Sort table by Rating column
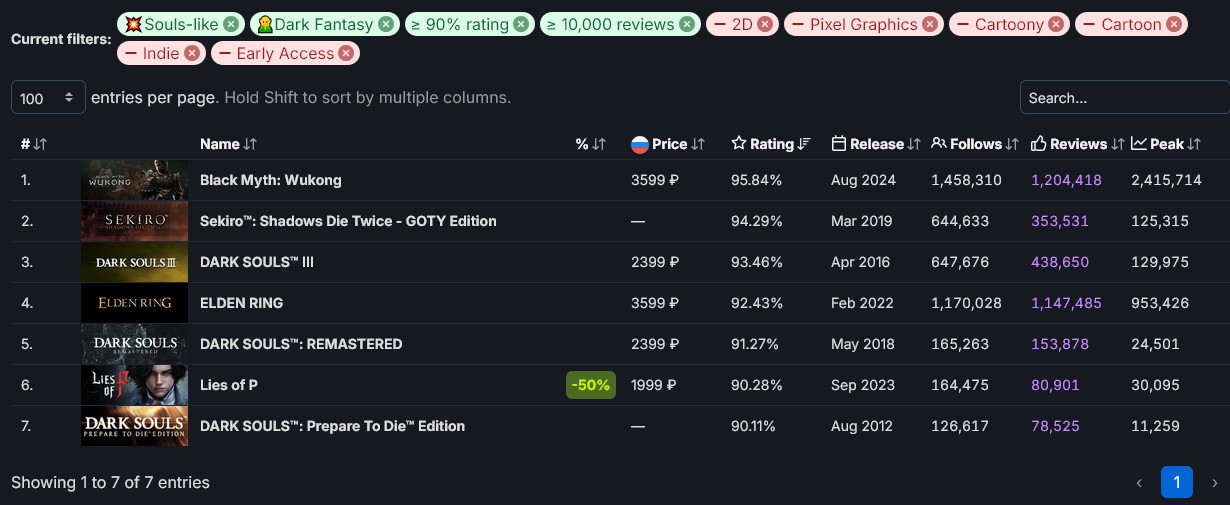The height and width of the screenshot is (505, 1230). [x=771, y=144]
